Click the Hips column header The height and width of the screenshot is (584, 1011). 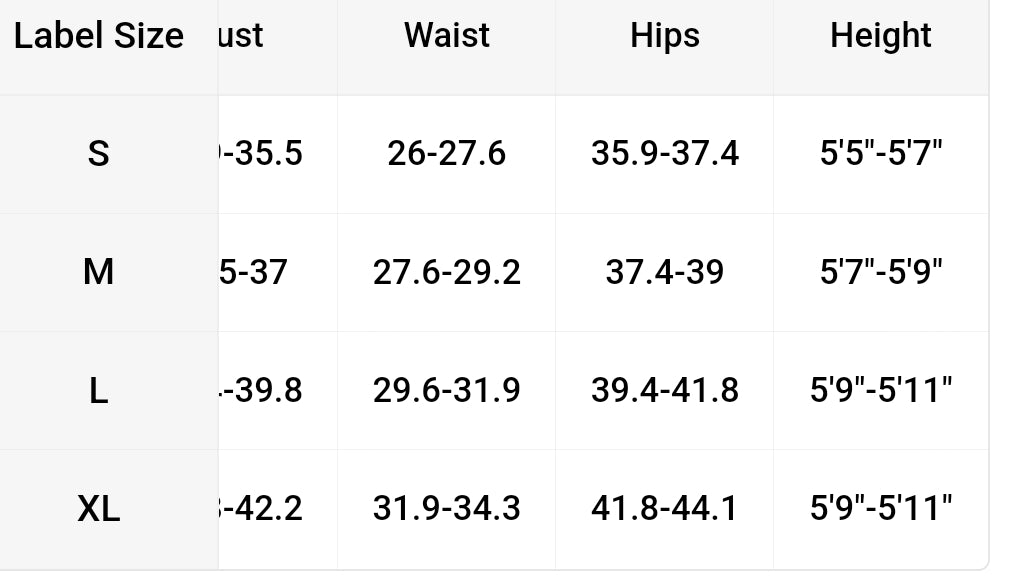pos(664,36)
